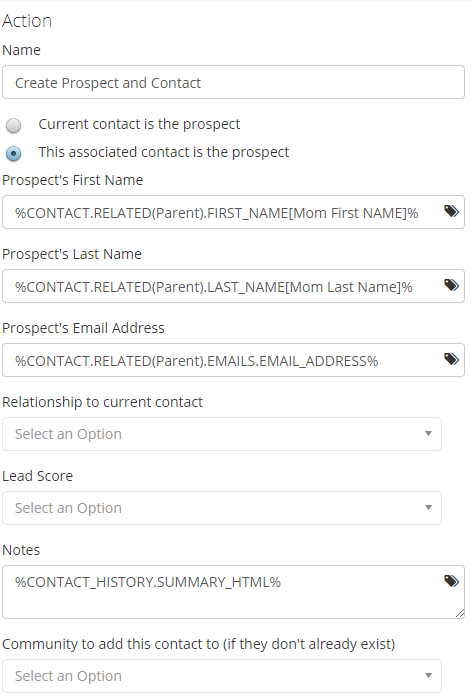Click into the action Name field
The width and height of the screenshot is (471, 696).
(x=234, y=83)
